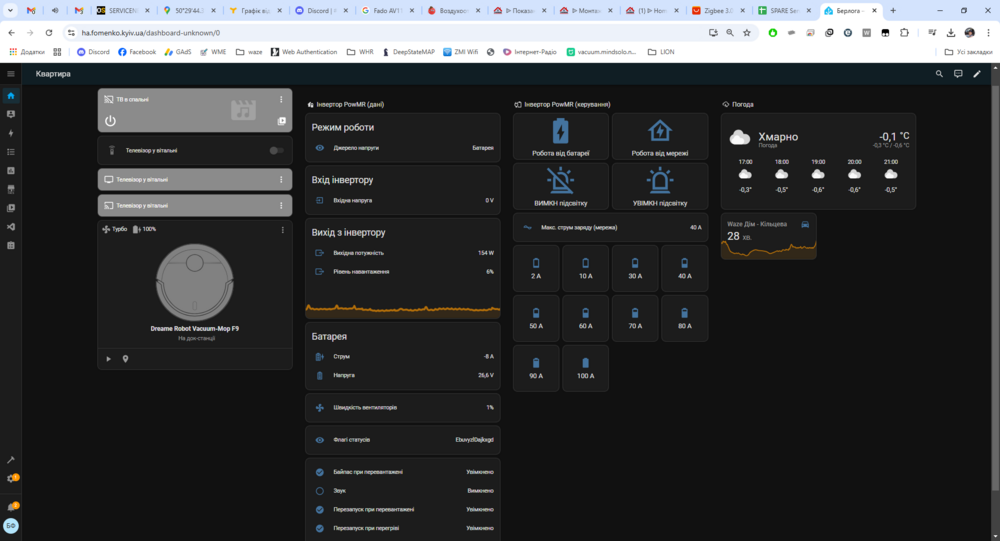Select the 60 A charge current button
1000x541 pixels.
[x=586, y=318]
